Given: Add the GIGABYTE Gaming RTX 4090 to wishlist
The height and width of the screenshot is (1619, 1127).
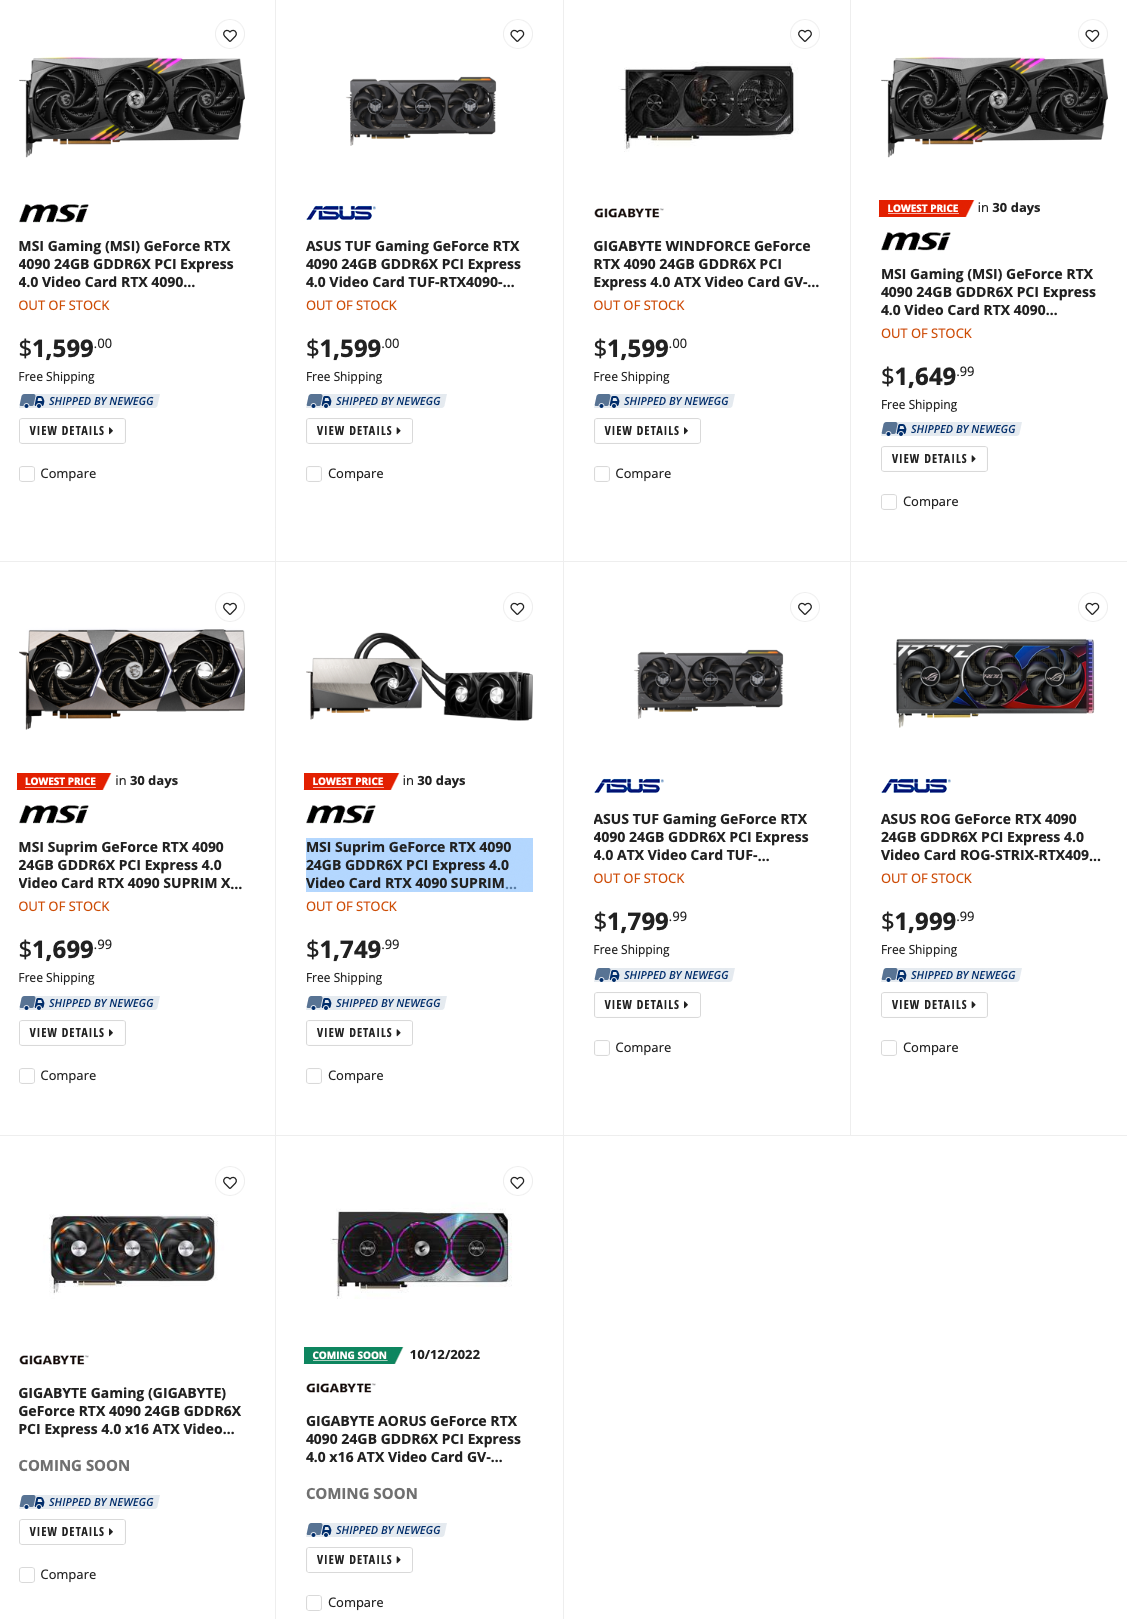Looking at the screenshot, I should coord(230,1181).
